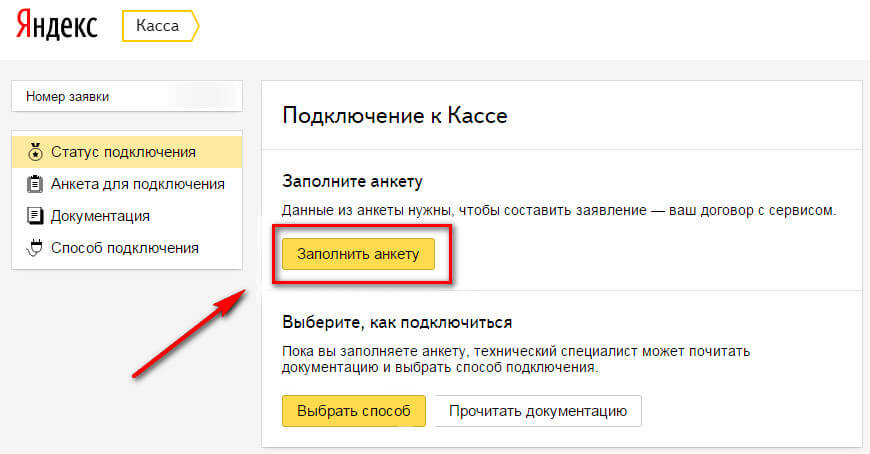870x454 pixels.
Task: Click the Номер заявки label
Action: point(68,97)
